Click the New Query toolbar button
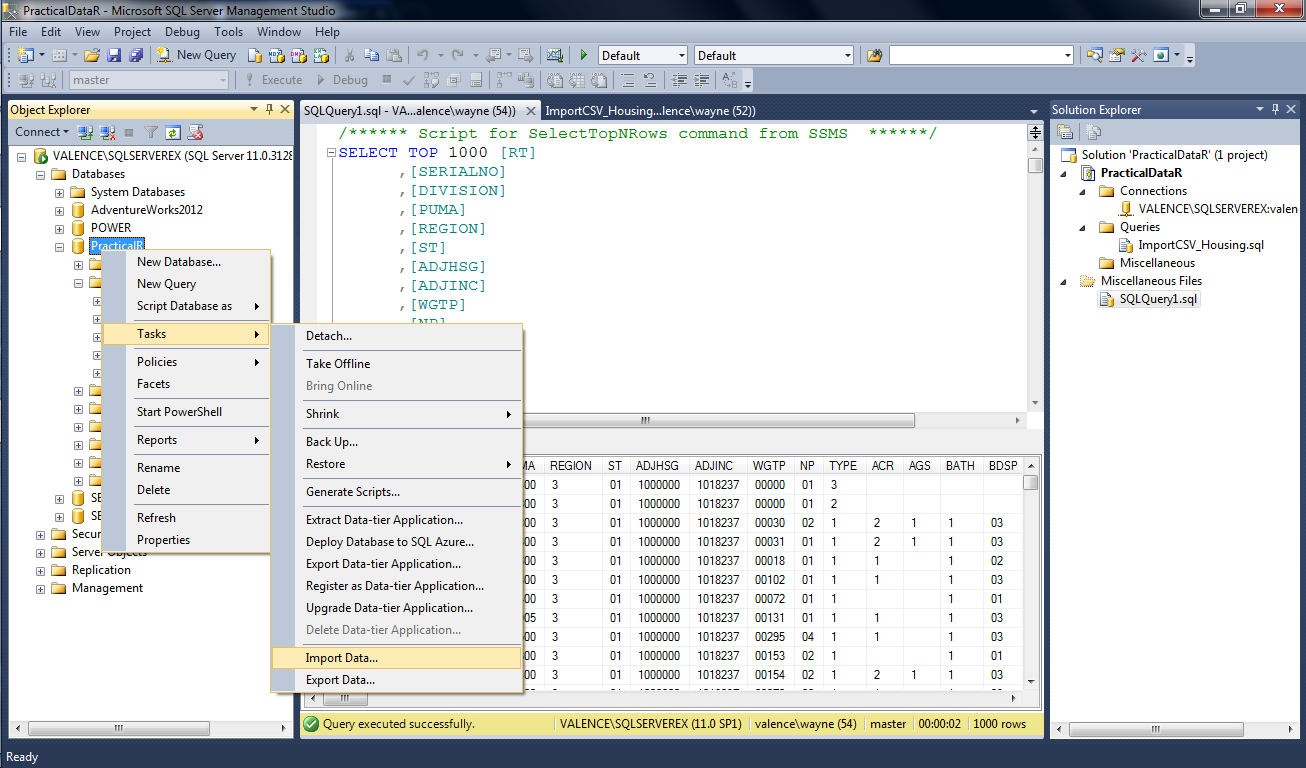The height and width of the screenshot is (768, 1306). pyautogui.click(x=196, y=55)
